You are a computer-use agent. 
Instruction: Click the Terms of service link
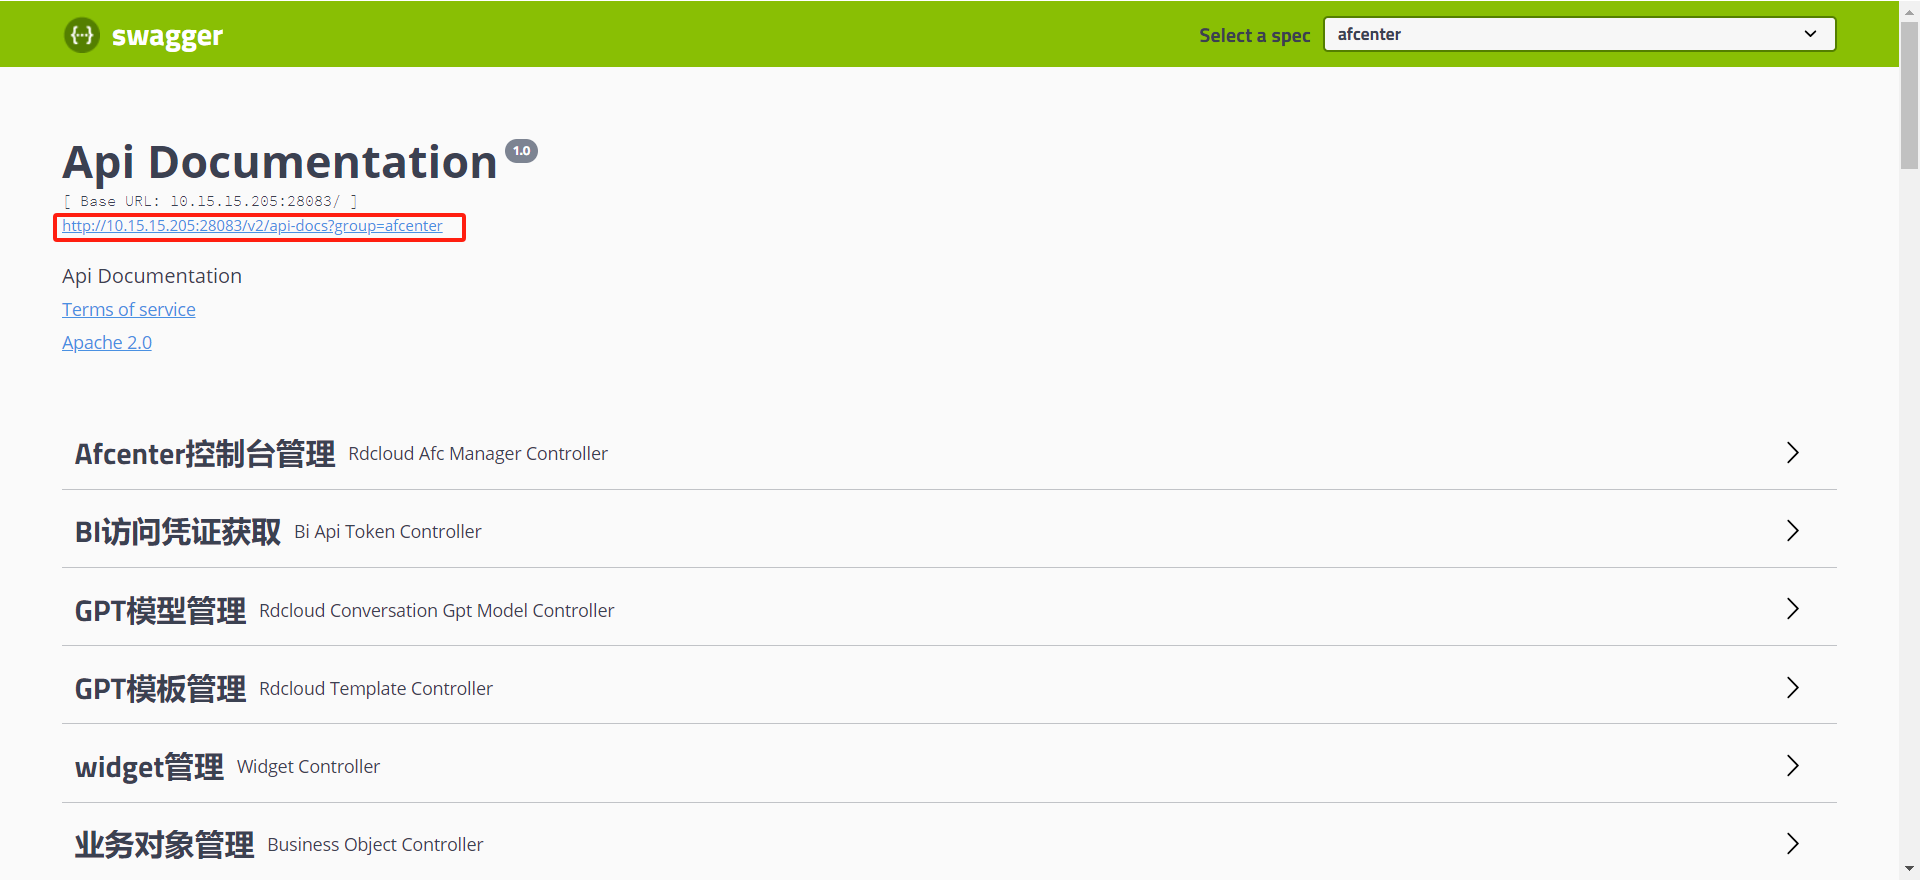129,310
